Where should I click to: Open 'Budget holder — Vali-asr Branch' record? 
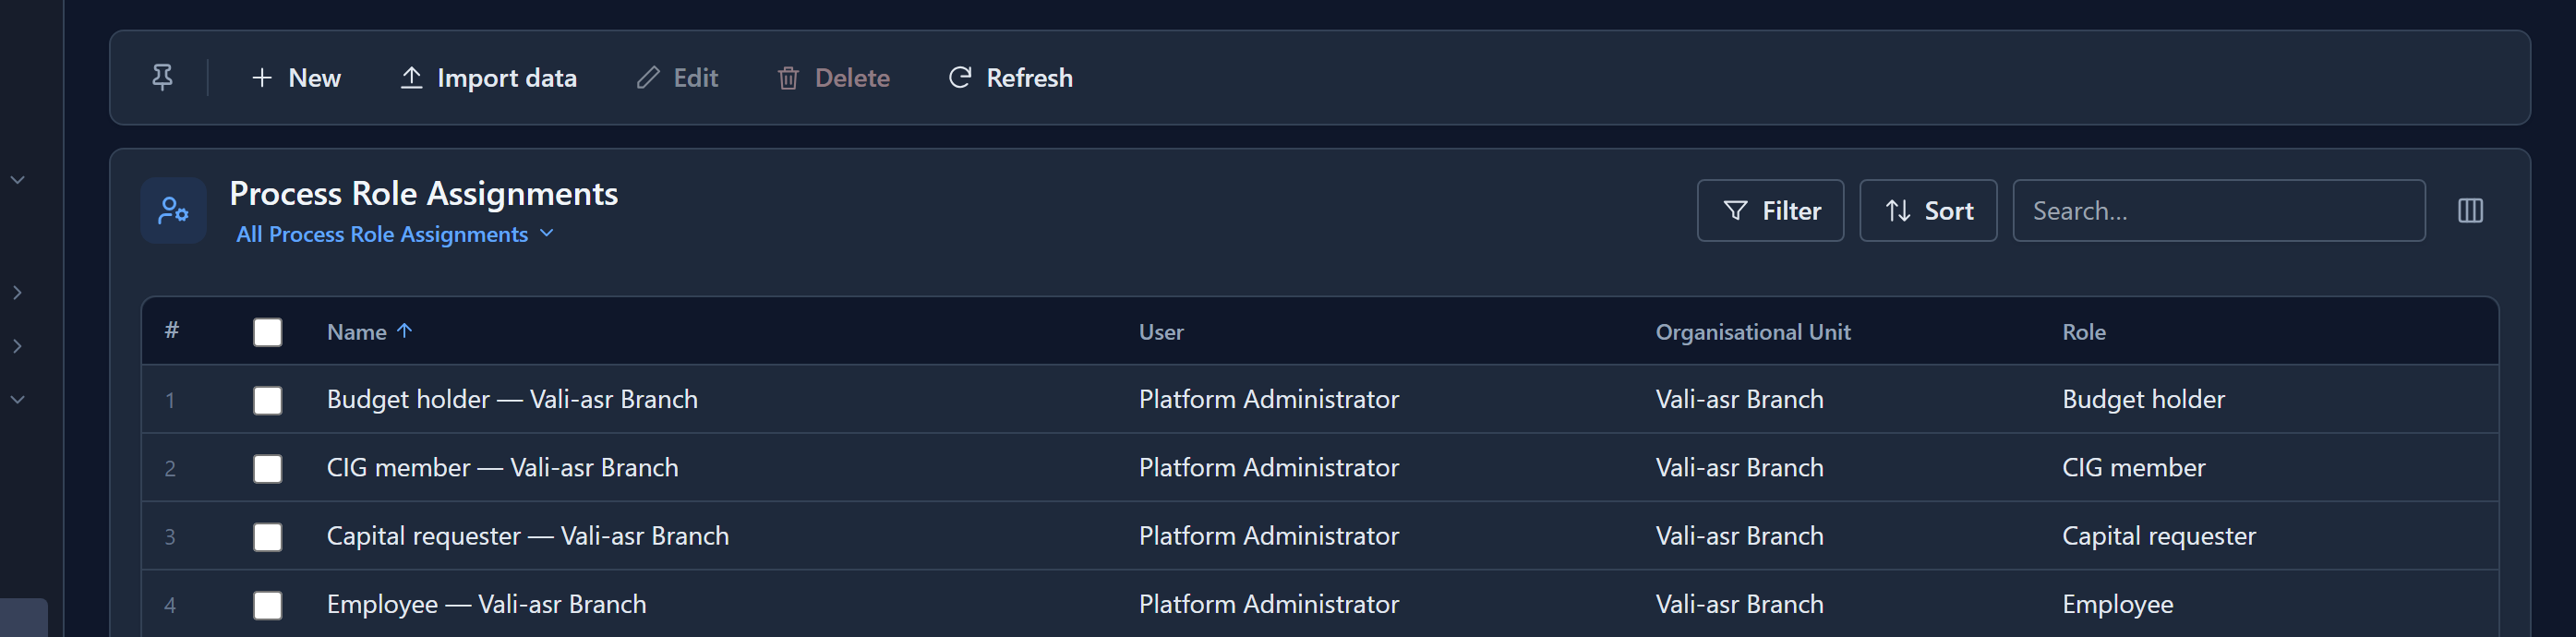click(512, 399)
